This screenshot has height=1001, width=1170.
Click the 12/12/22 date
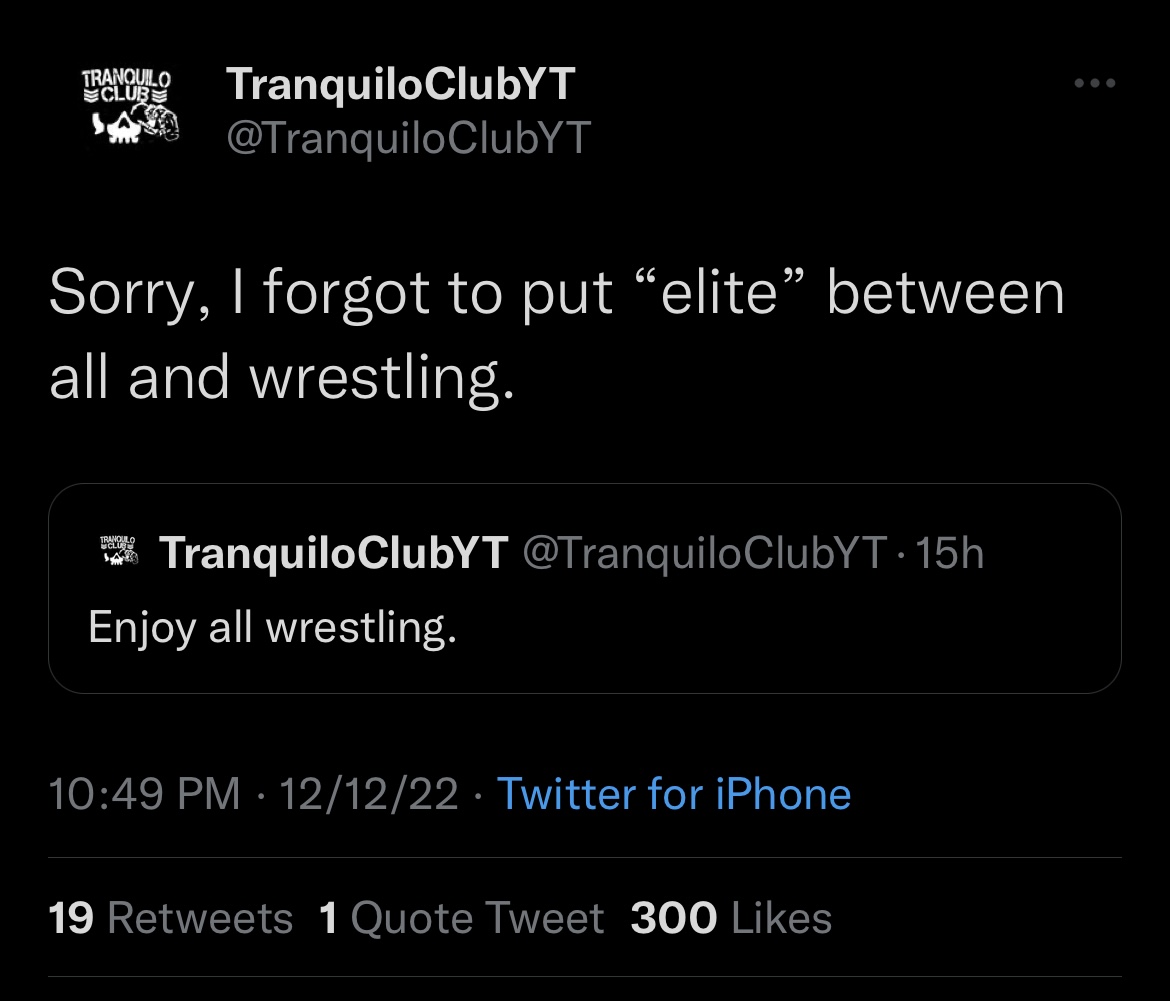(369, 794)
